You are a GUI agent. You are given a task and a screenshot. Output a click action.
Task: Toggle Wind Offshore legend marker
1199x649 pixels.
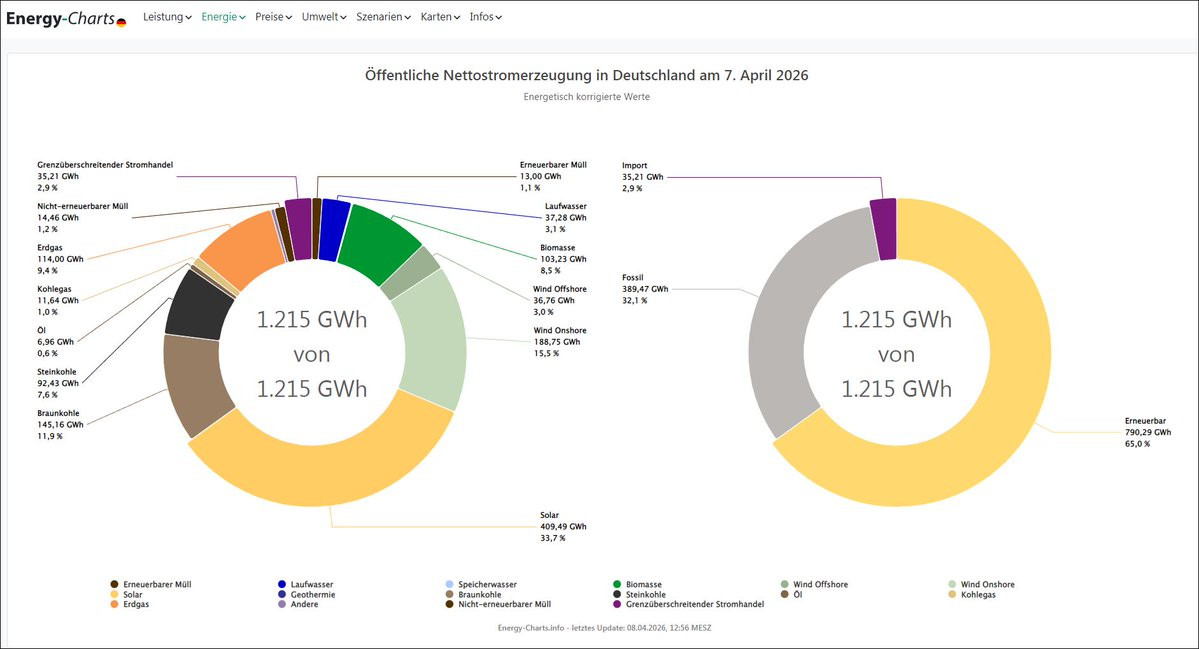785,584
